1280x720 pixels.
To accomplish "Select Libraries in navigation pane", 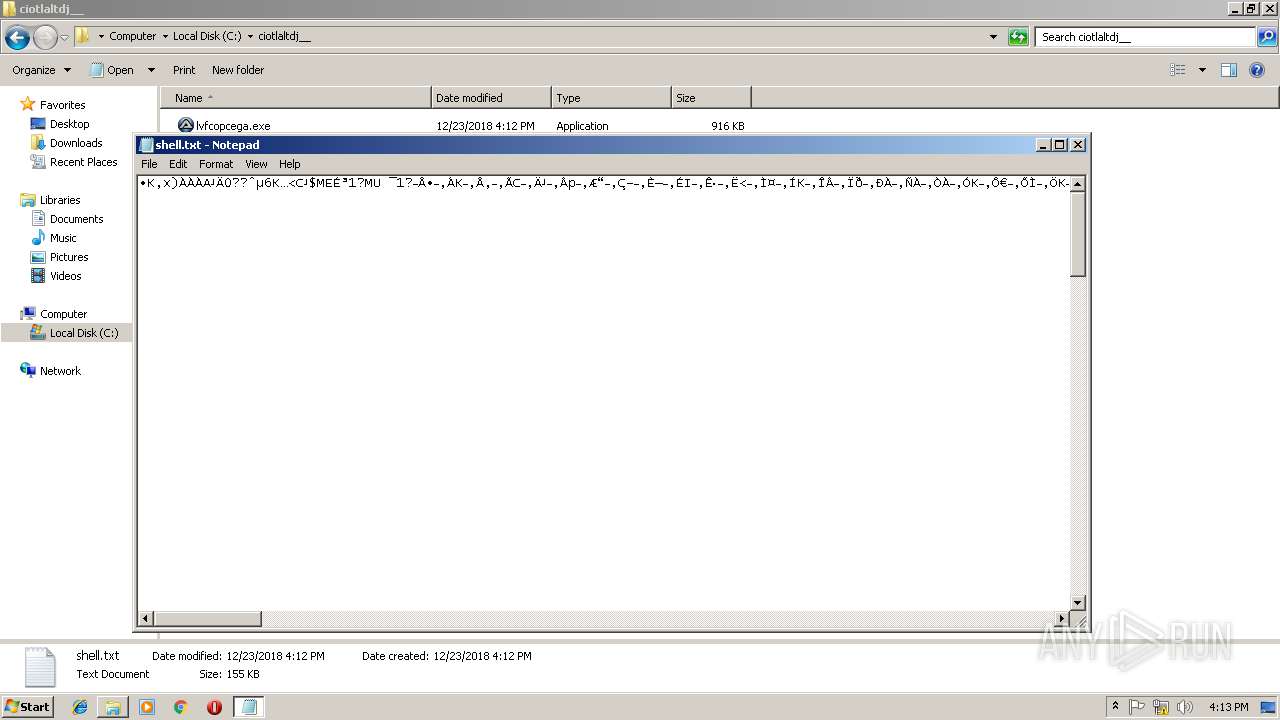I will tap(60, 200).
